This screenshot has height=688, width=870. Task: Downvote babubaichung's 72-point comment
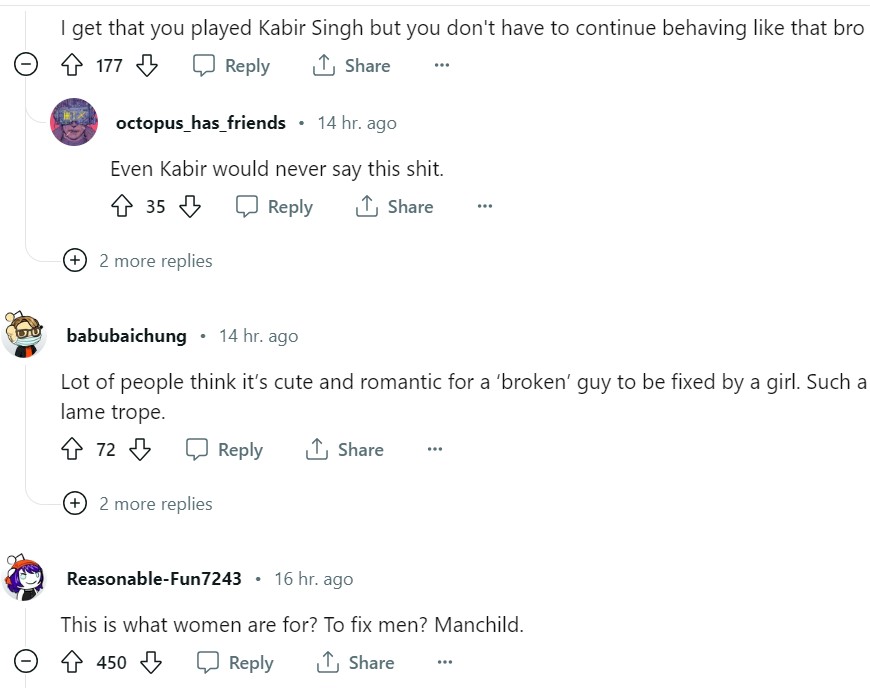pos(140,450)
